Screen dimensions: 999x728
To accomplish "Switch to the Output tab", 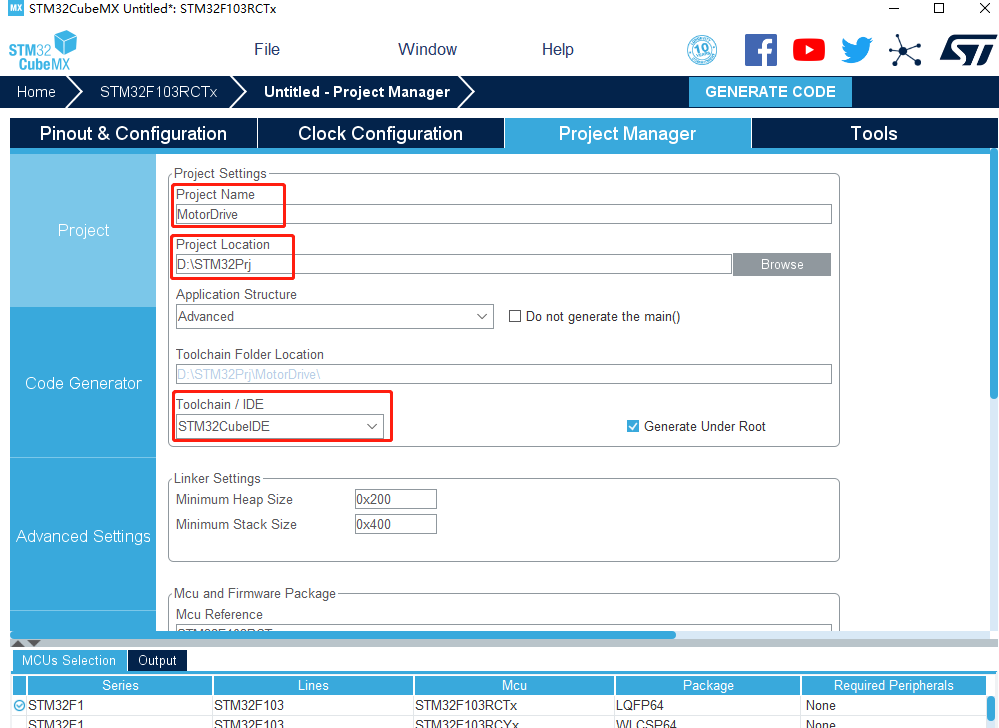I will click(157, 660).
